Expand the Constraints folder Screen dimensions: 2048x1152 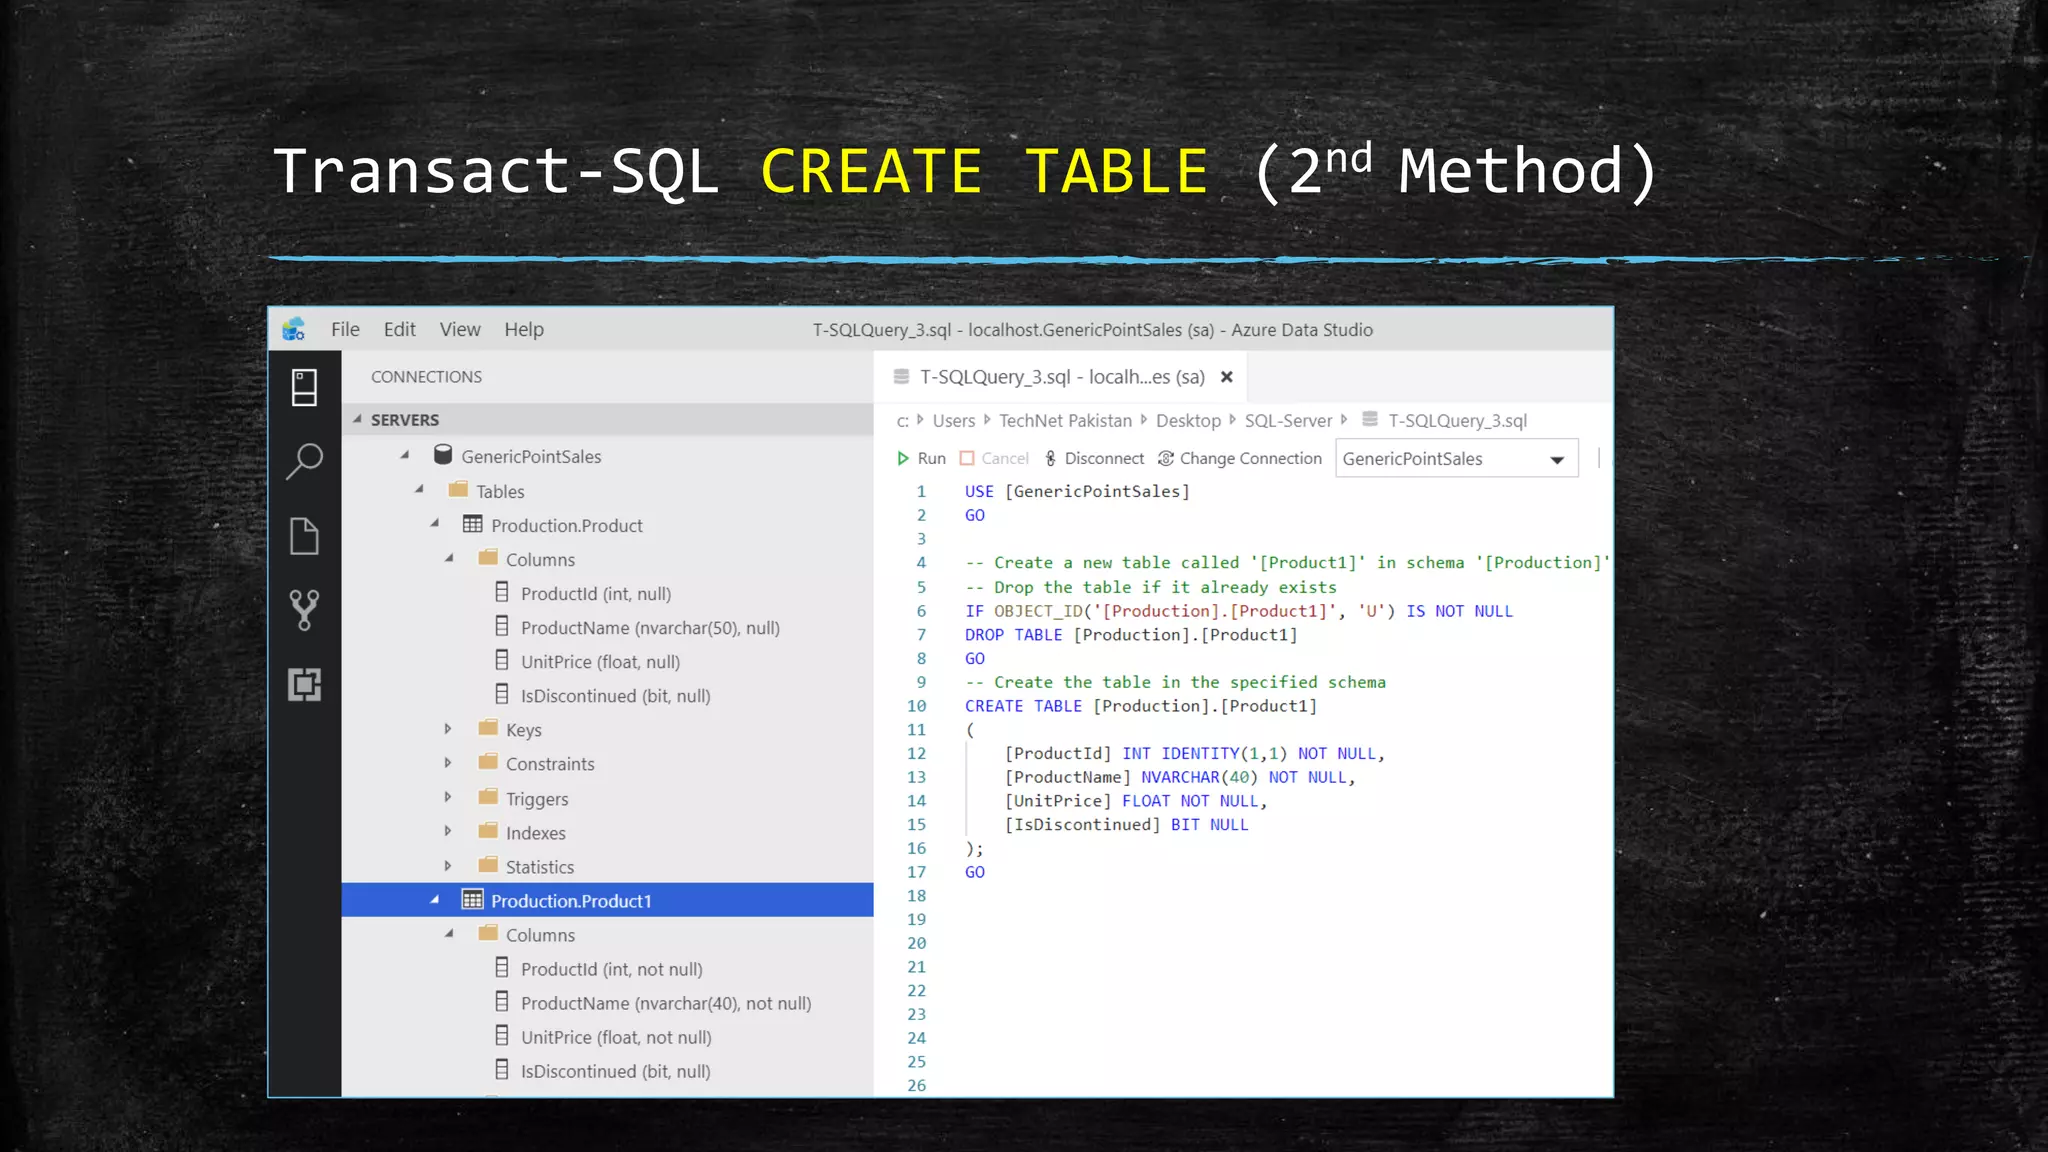448,763
